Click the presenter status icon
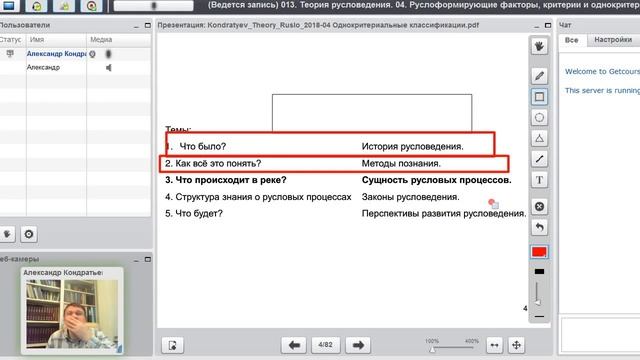640x360 pixels. 10,54
